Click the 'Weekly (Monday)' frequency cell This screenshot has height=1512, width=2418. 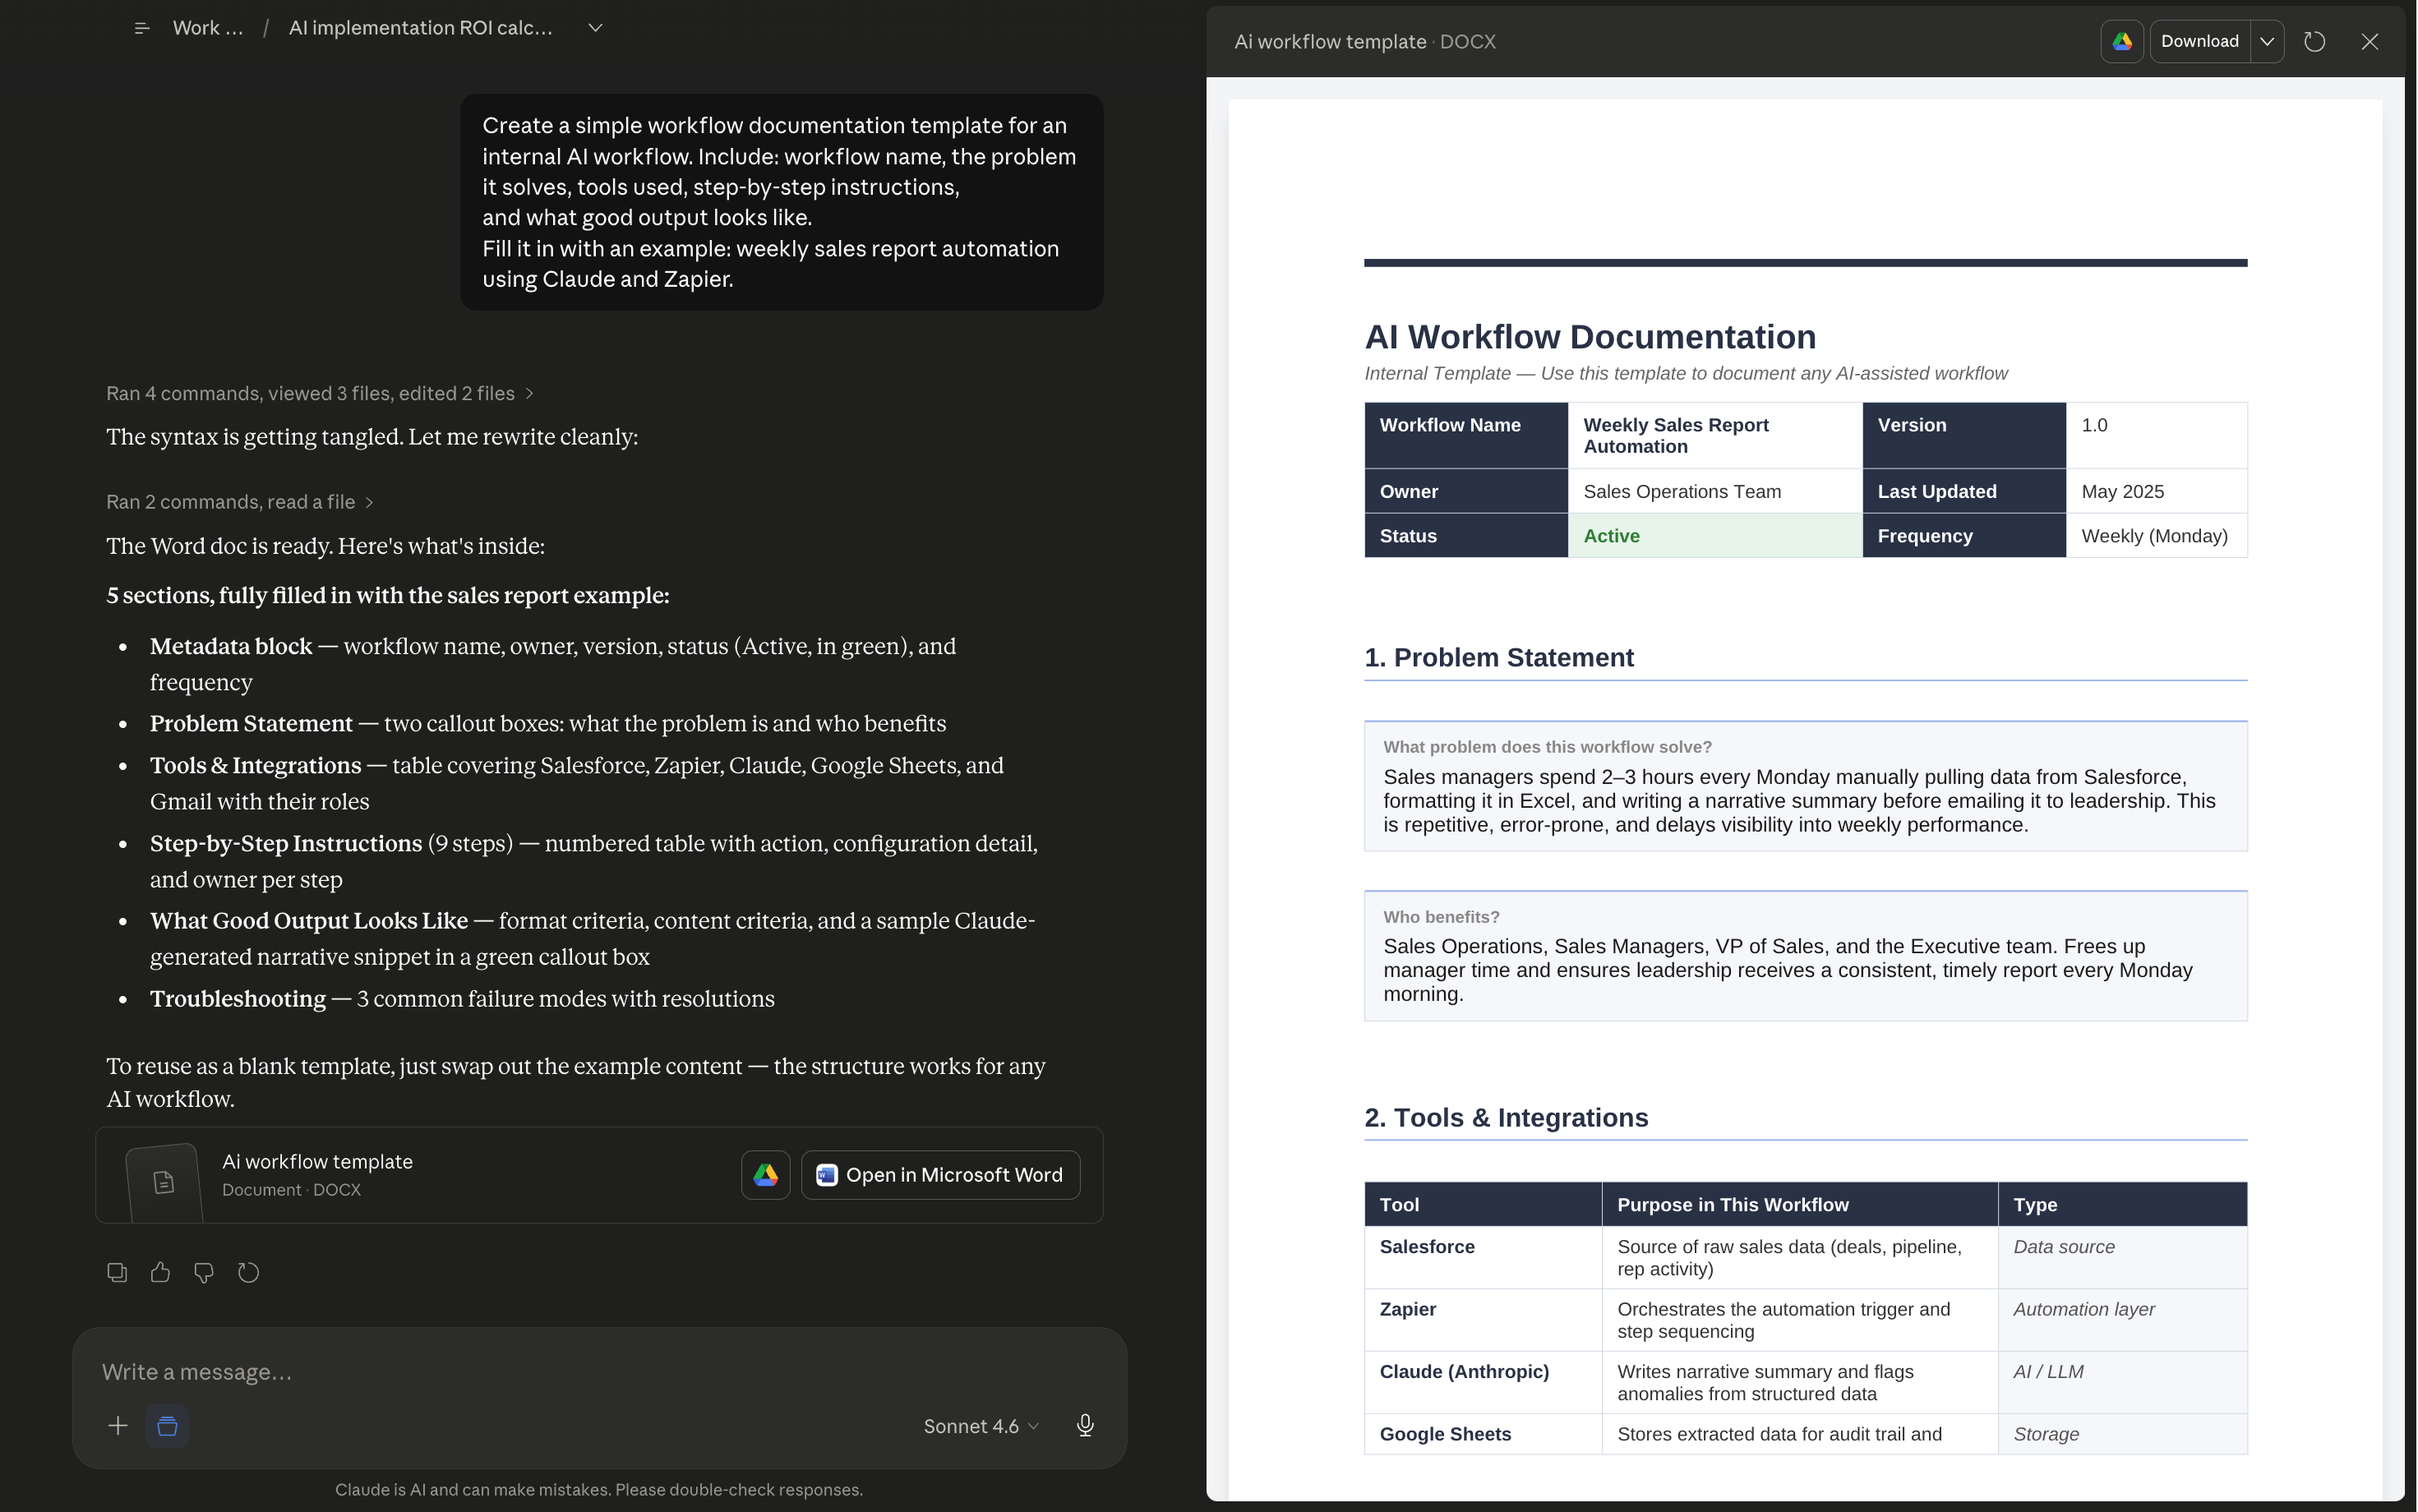[2156, 536]
